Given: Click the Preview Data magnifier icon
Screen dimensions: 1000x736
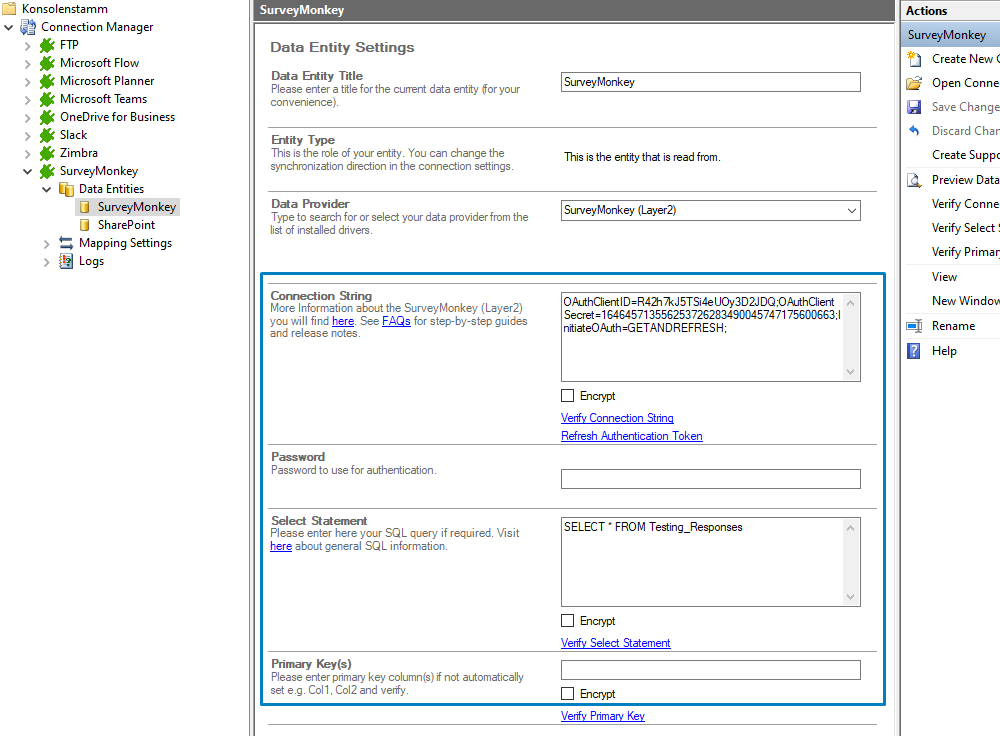Looking at the screenshot, I should (x=914, y=180).
